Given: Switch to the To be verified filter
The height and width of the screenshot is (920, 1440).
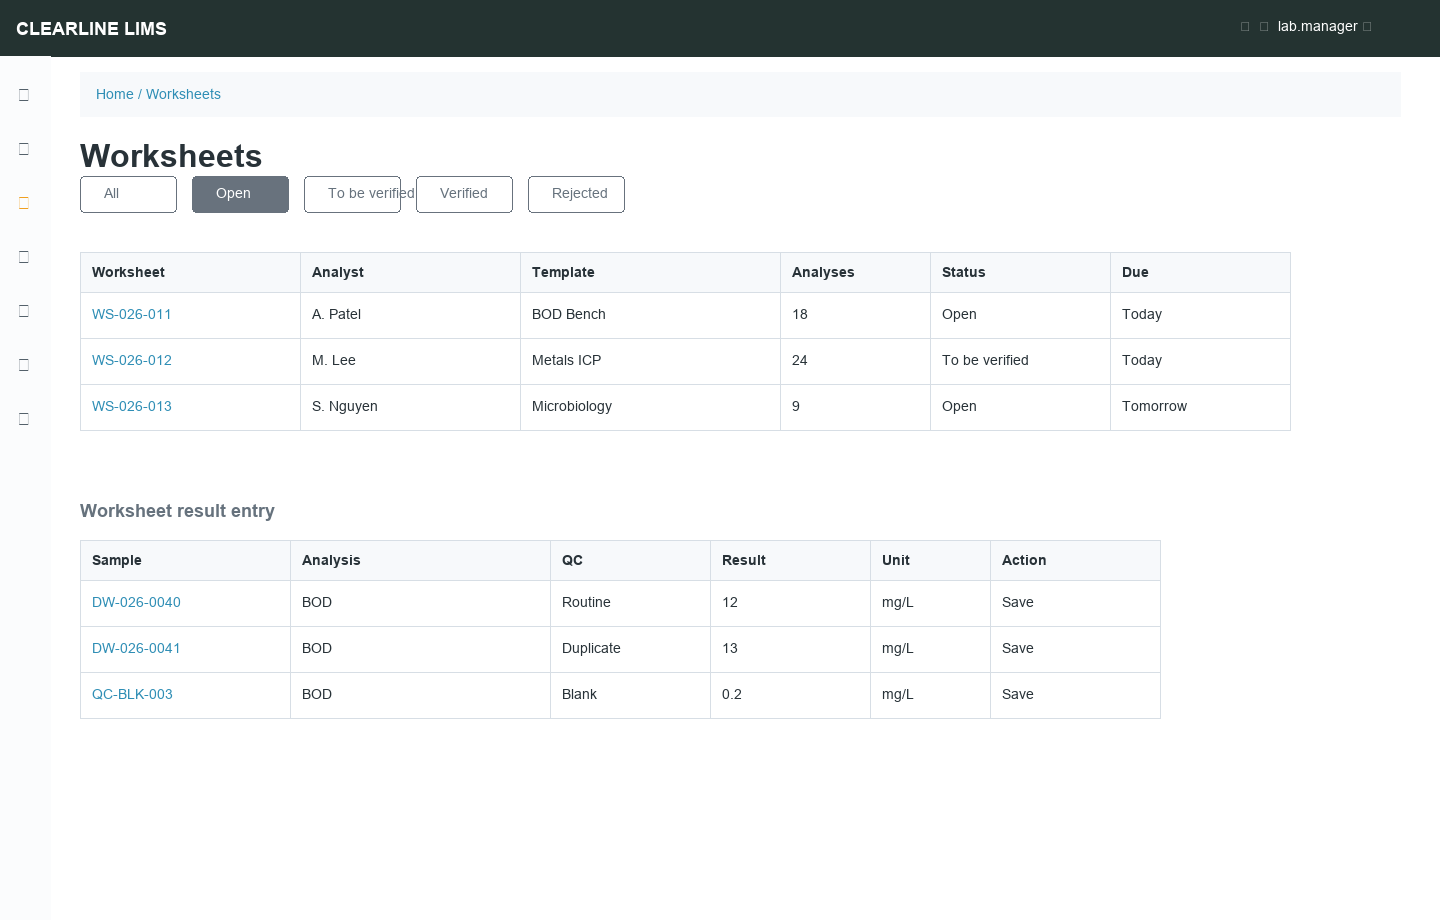Looking at the screenshot, I should [352, 194].
